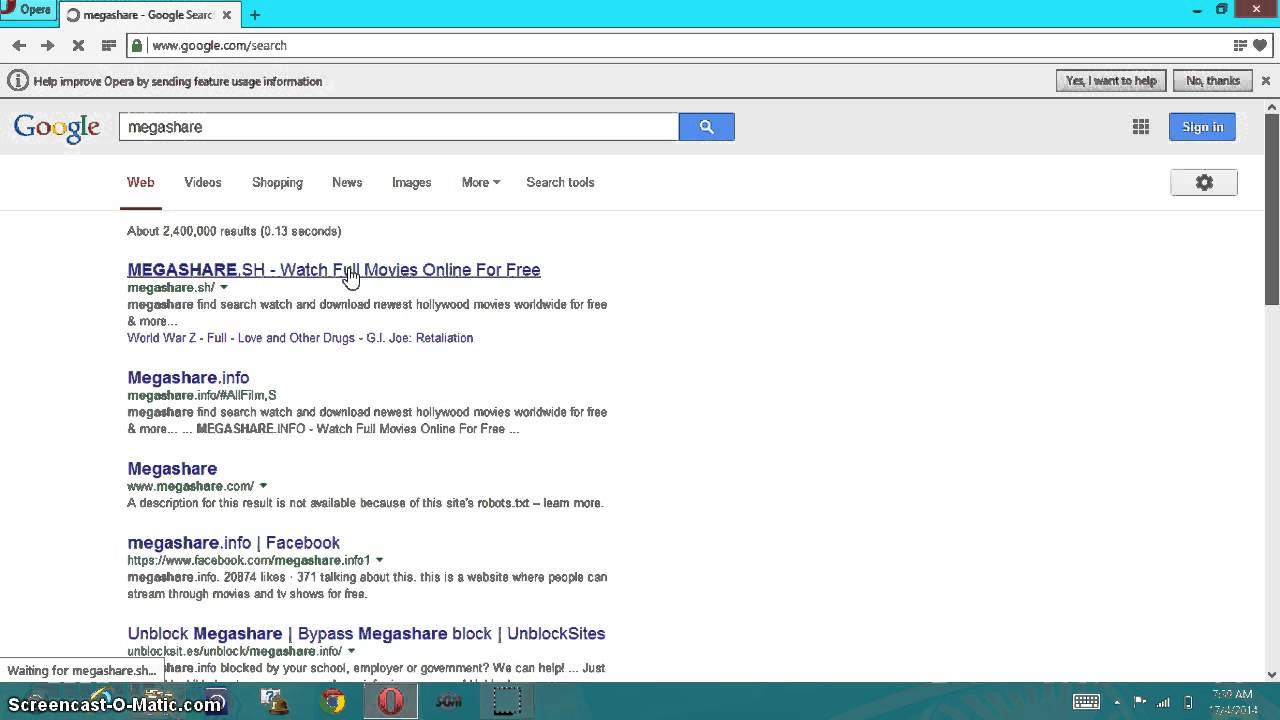
Task: Add page to Stash heart icon
Action: [1260, 45]
